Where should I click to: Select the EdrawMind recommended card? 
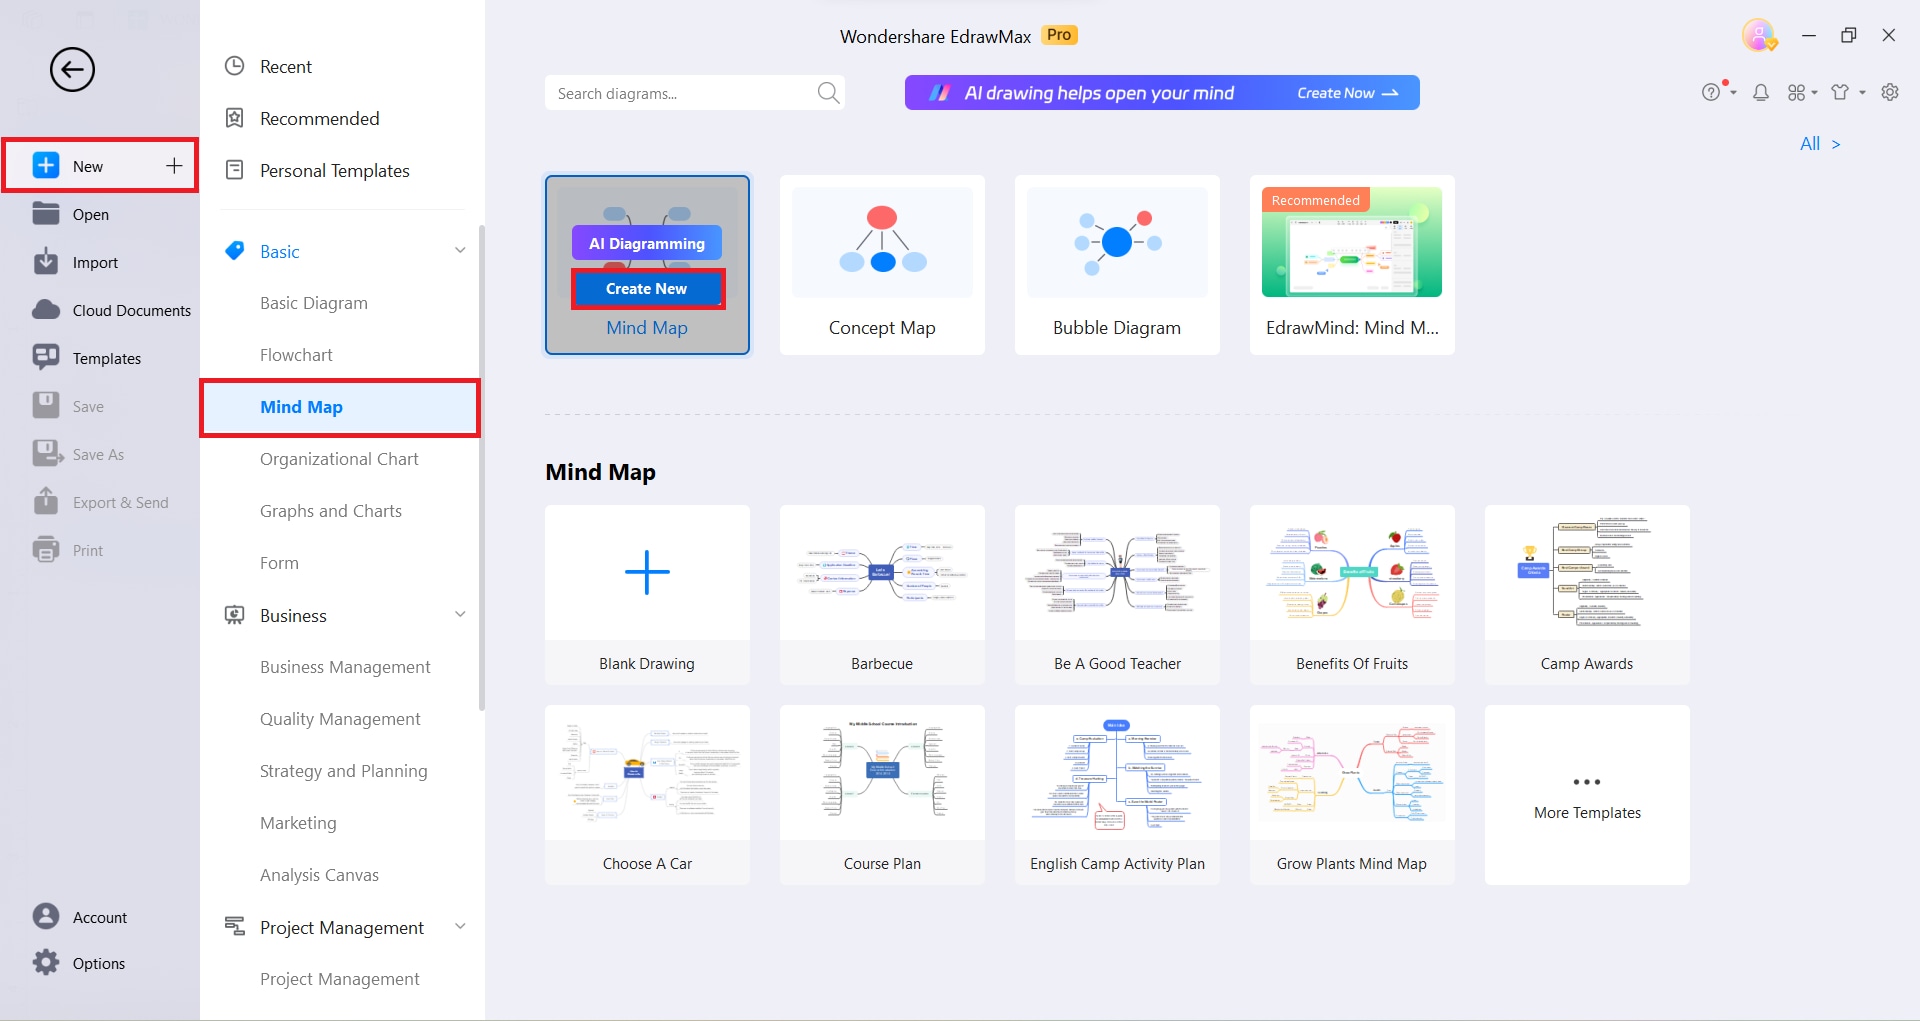point(1352,265)
